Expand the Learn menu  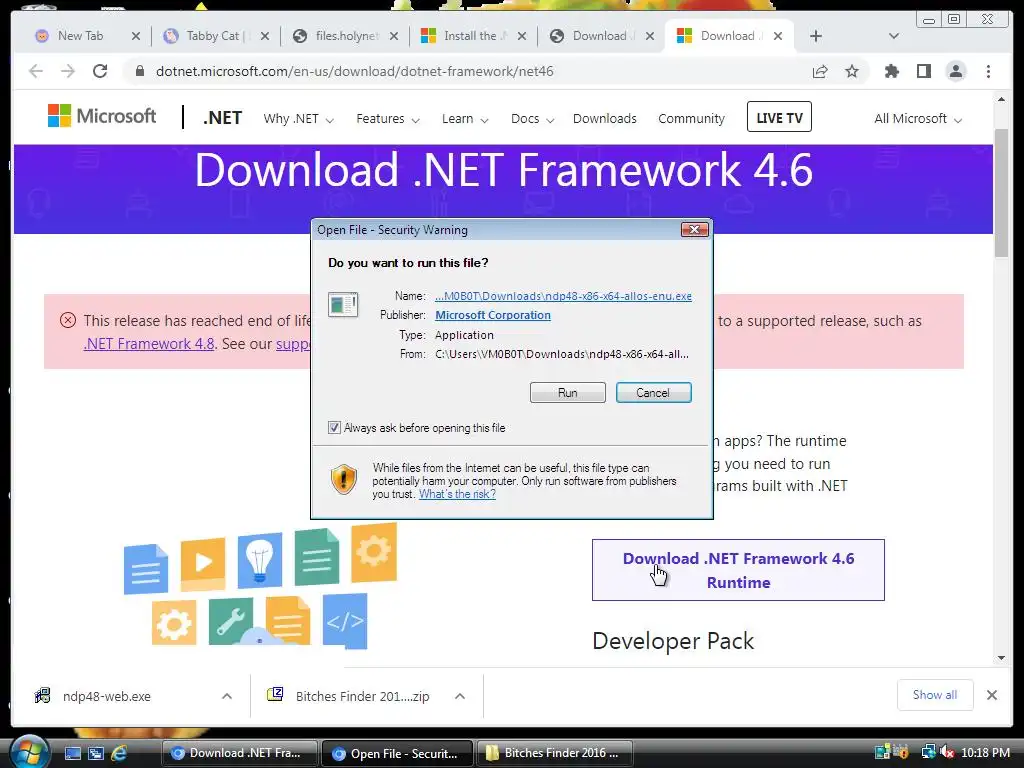[x=465, y=119]
